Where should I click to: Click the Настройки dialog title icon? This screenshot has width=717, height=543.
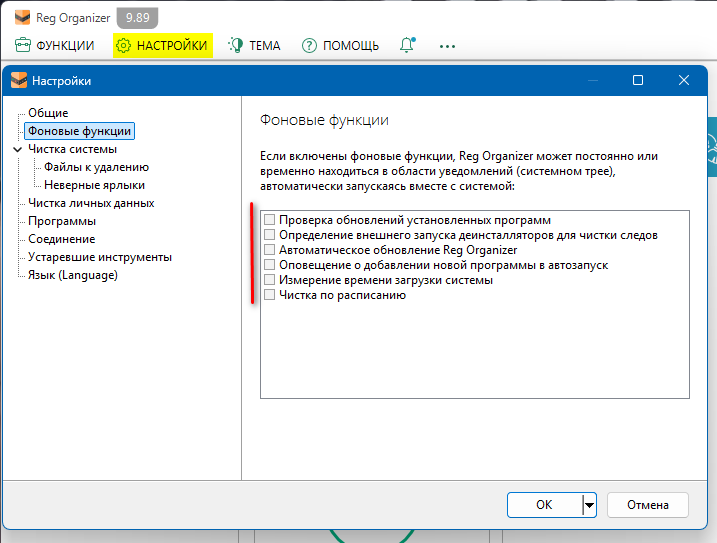[18, 81]
